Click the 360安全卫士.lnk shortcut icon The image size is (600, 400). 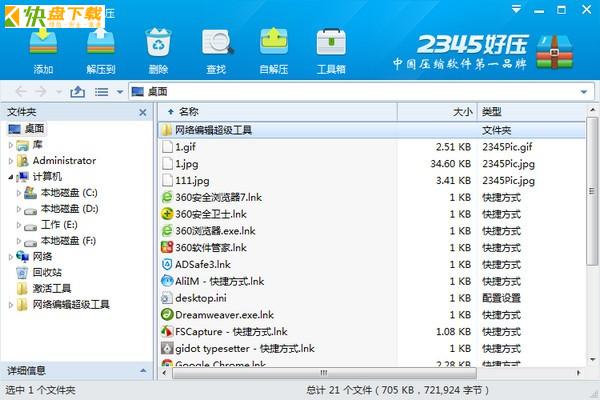coord(167,214)
